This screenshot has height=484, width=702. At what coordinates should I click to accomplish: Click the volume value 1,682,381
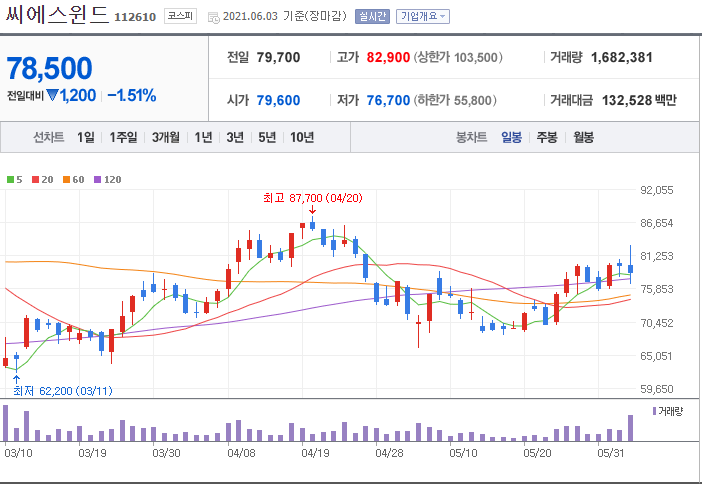pos(621,57)
